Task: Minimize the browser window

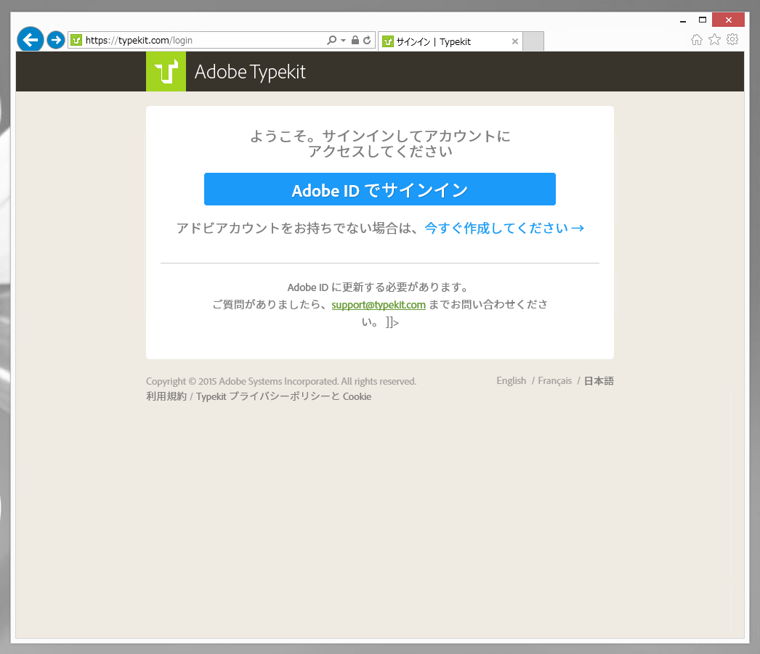Action: (x=683, y=20)
